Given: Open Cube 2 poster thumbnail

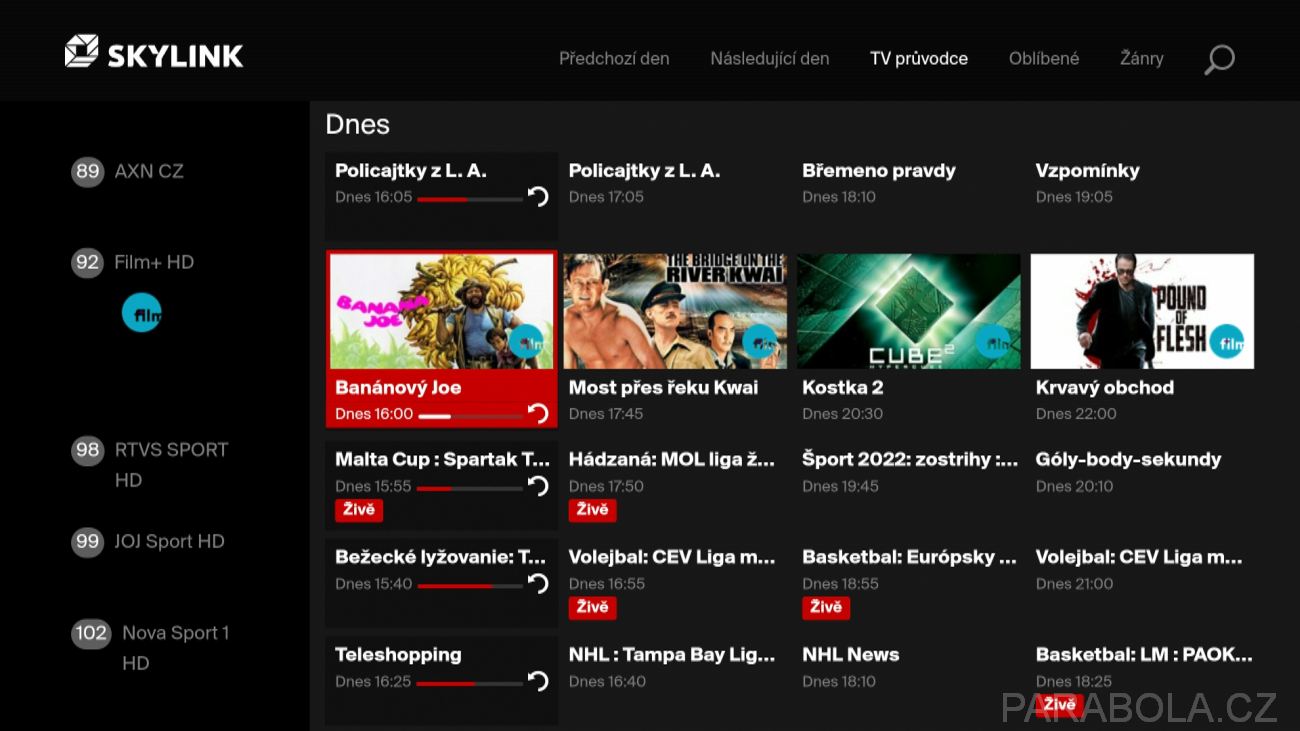Looking at the screenshot, I should [909, 311].
